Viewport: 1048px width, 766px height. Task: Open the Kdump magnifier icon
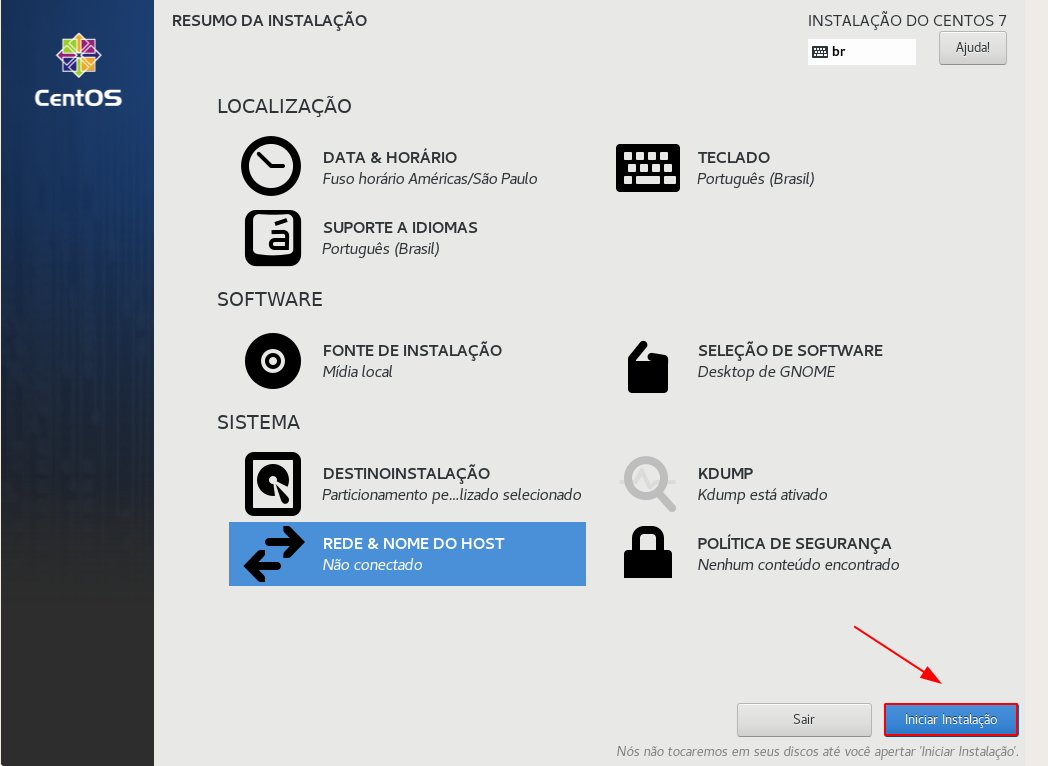648,483
